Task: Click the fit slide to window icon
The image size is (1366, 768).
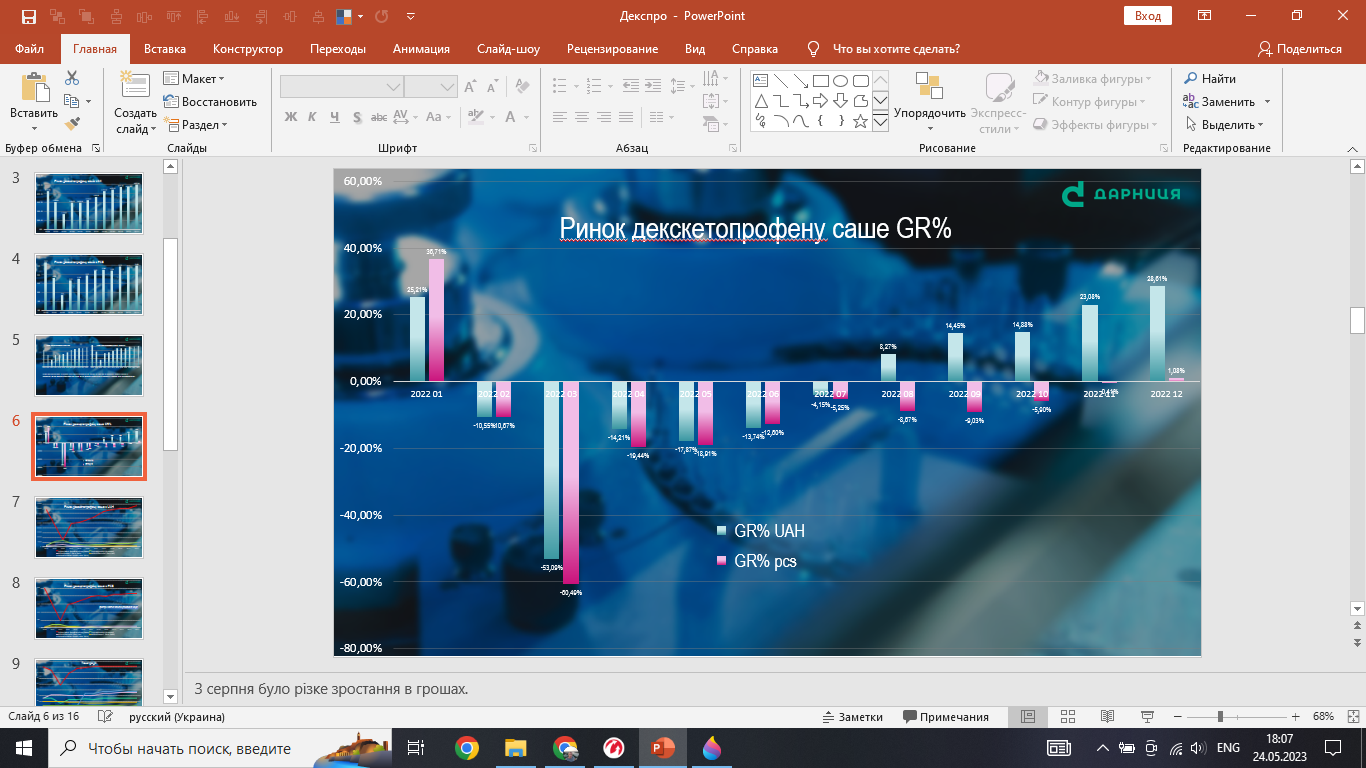Action: click(1352, 717)
